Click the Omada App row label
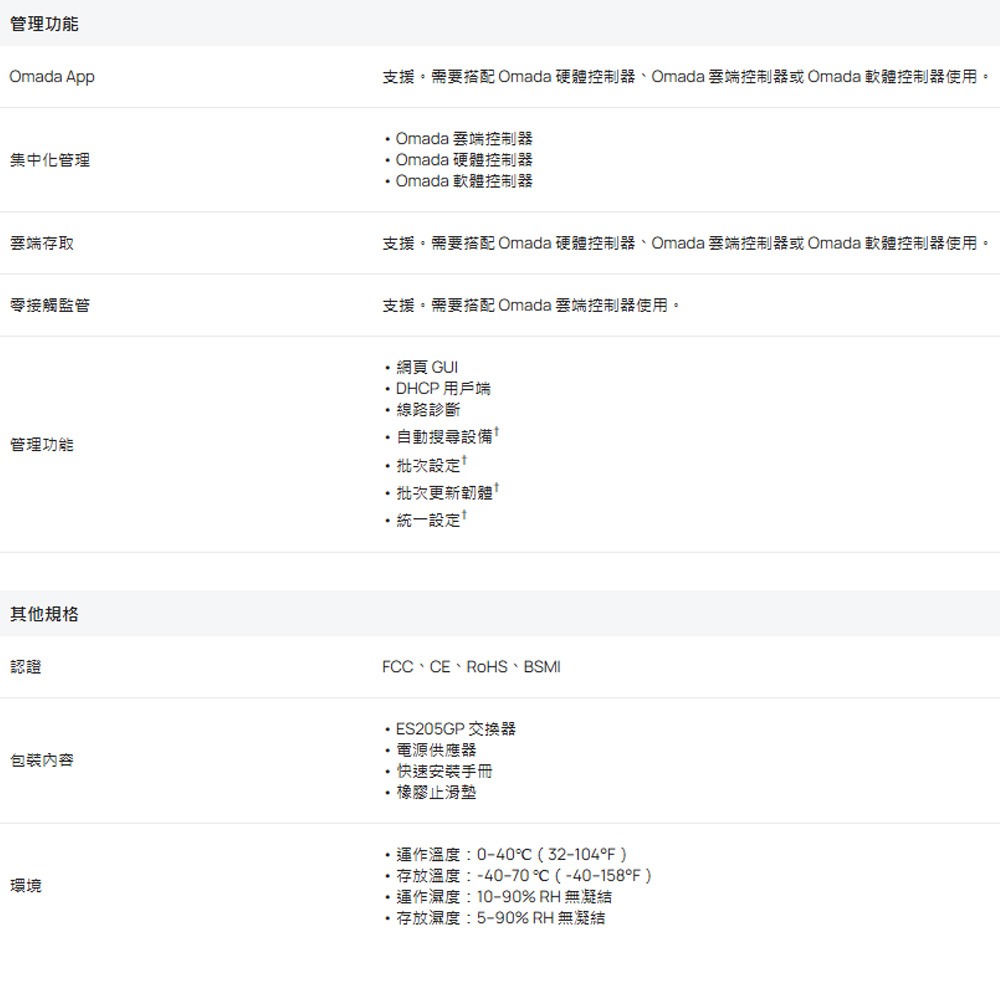Viewport: 1000px width, 1000px height. 52,76
